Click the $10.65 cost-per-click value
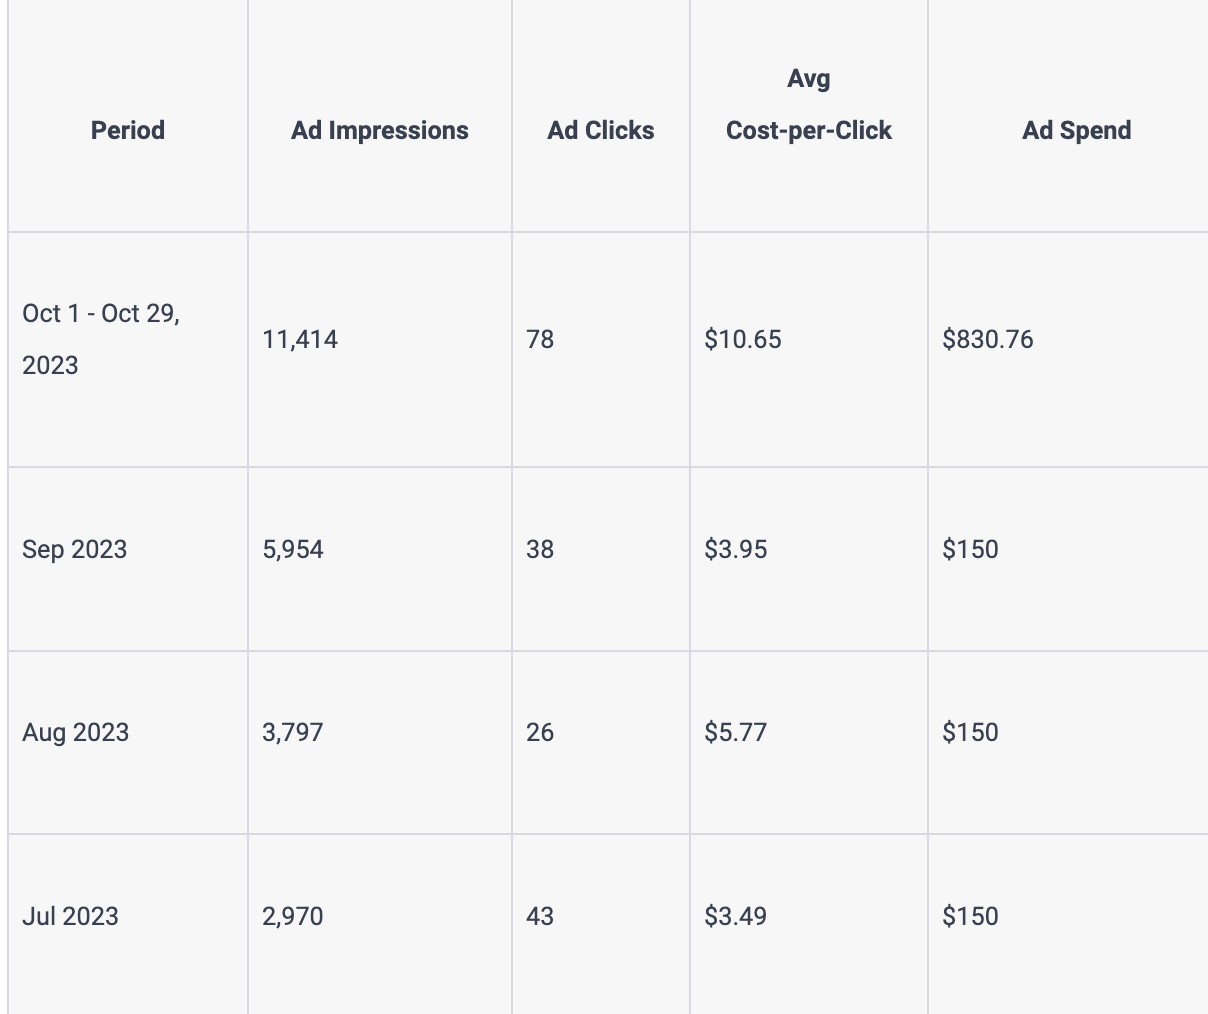The height and width of the screenshot is (1014, 1208). click(743, 340)
